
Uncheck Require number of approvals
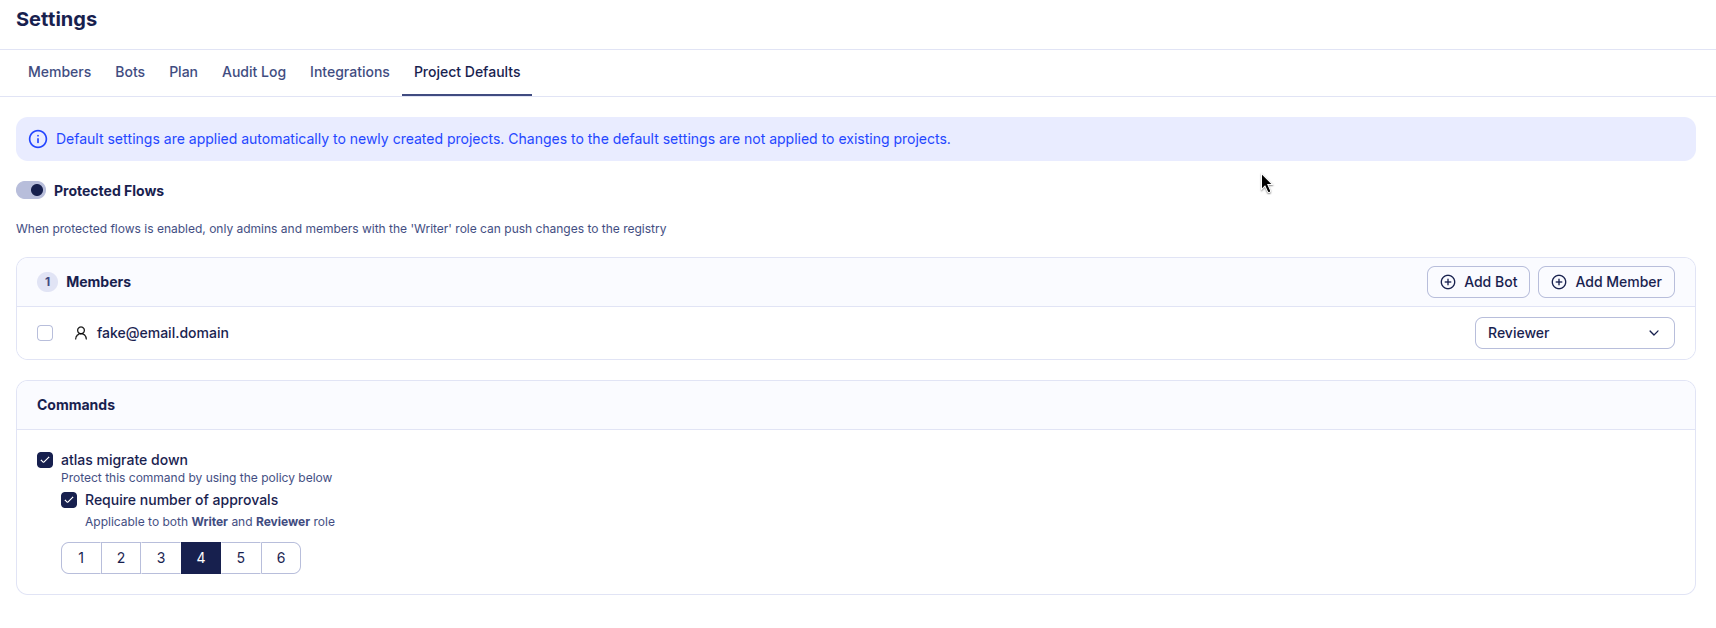click(x=69, y=500)
